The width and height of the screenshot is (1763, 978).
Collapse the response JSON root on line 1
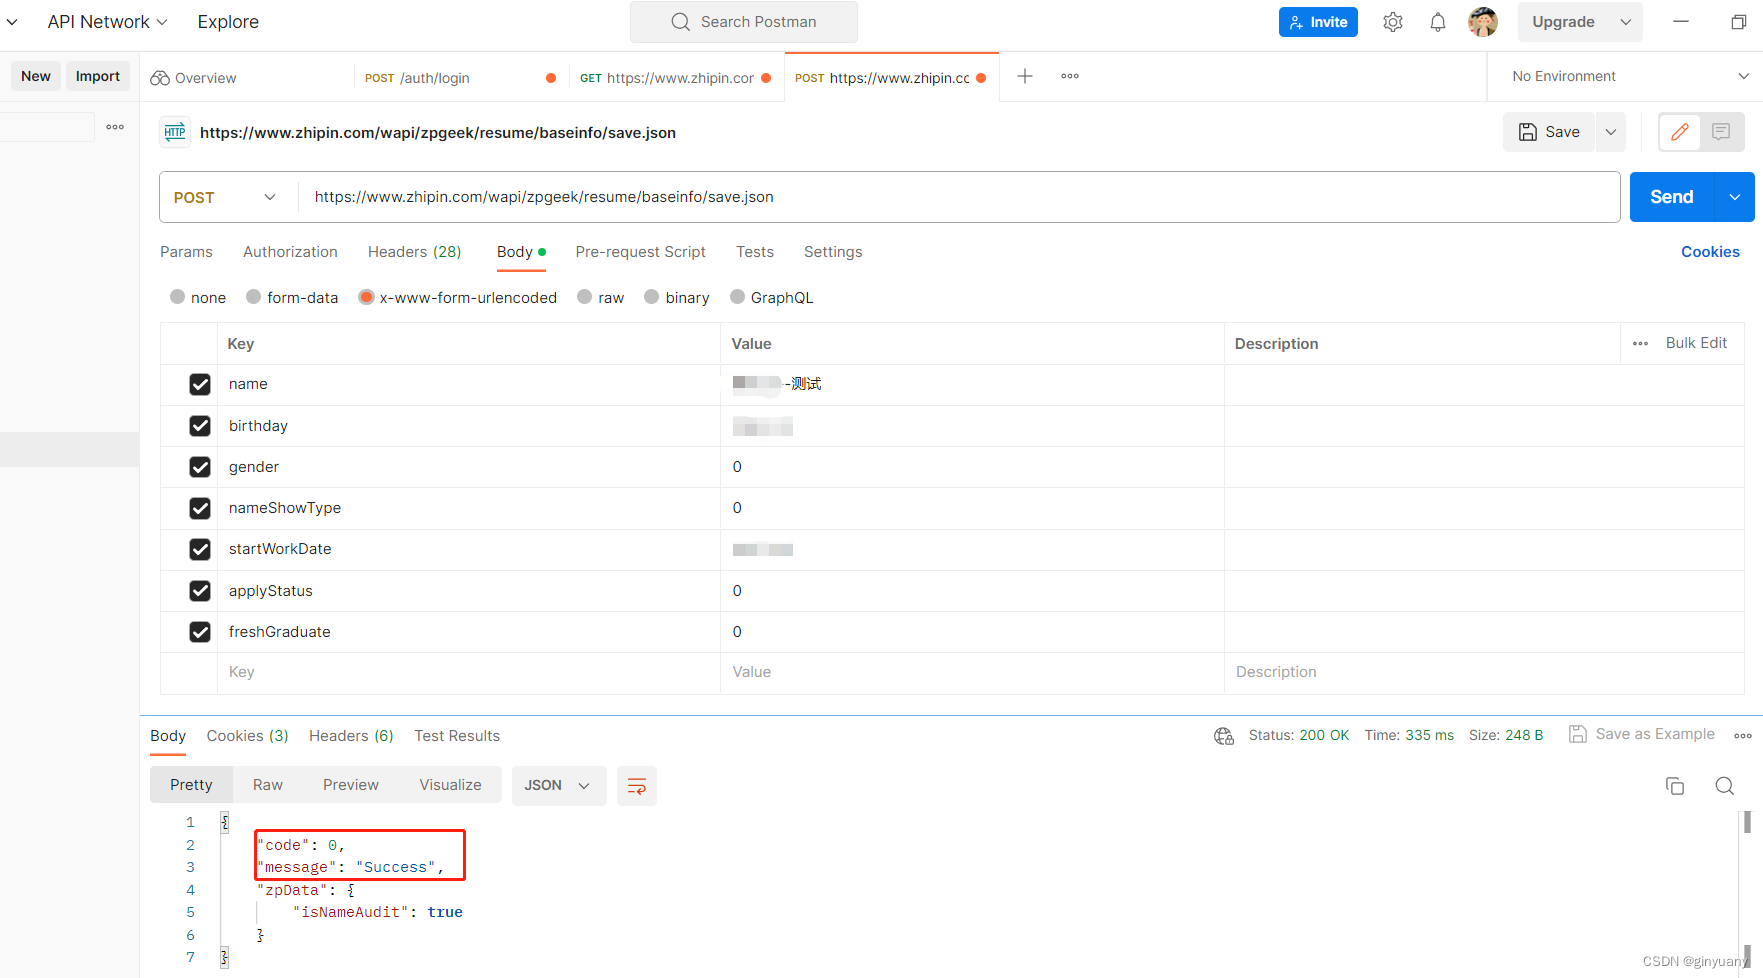coord(224,822)
